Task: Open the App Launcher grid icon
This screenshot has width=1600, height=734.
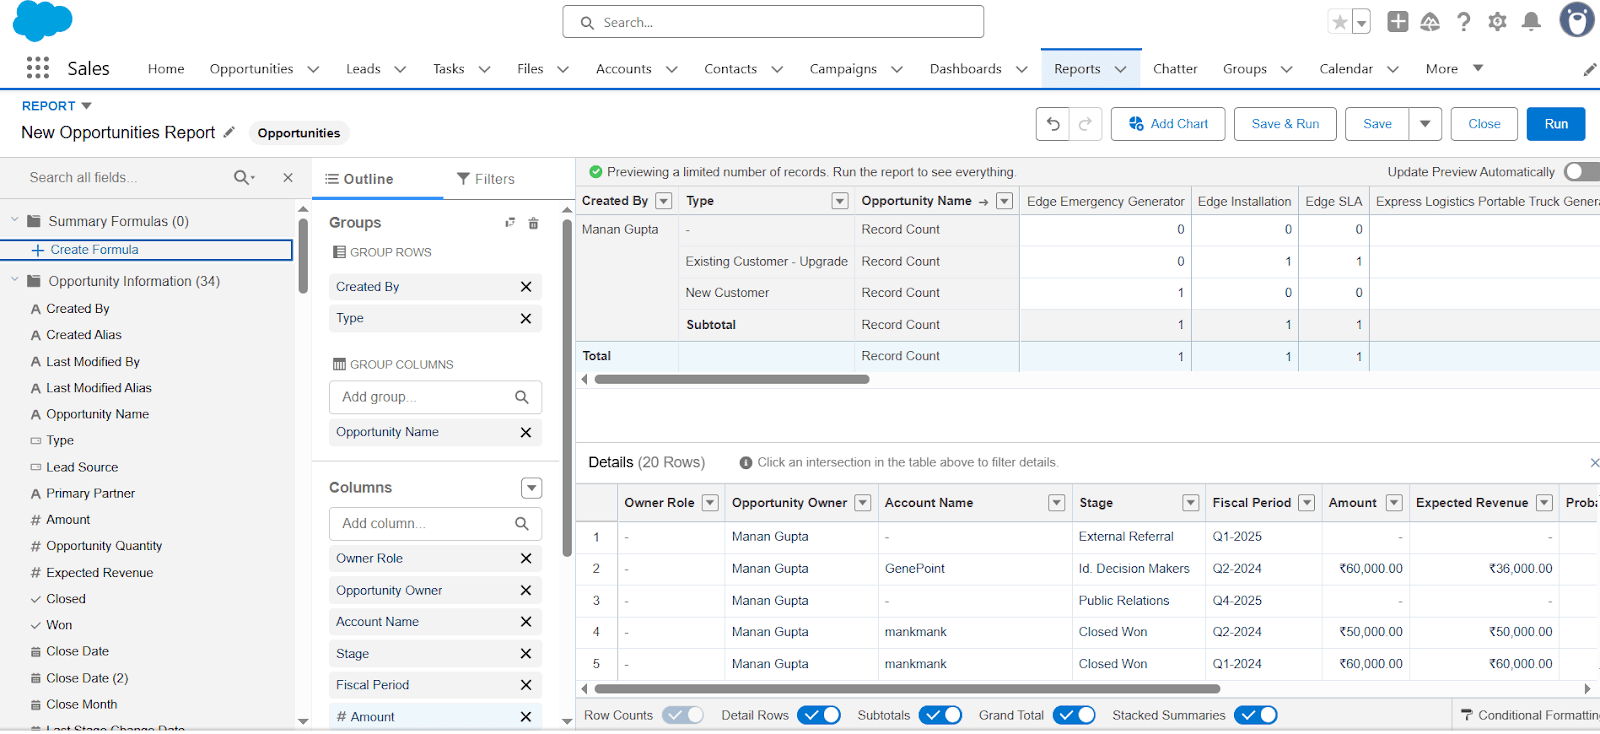Action: pos(38,68)
